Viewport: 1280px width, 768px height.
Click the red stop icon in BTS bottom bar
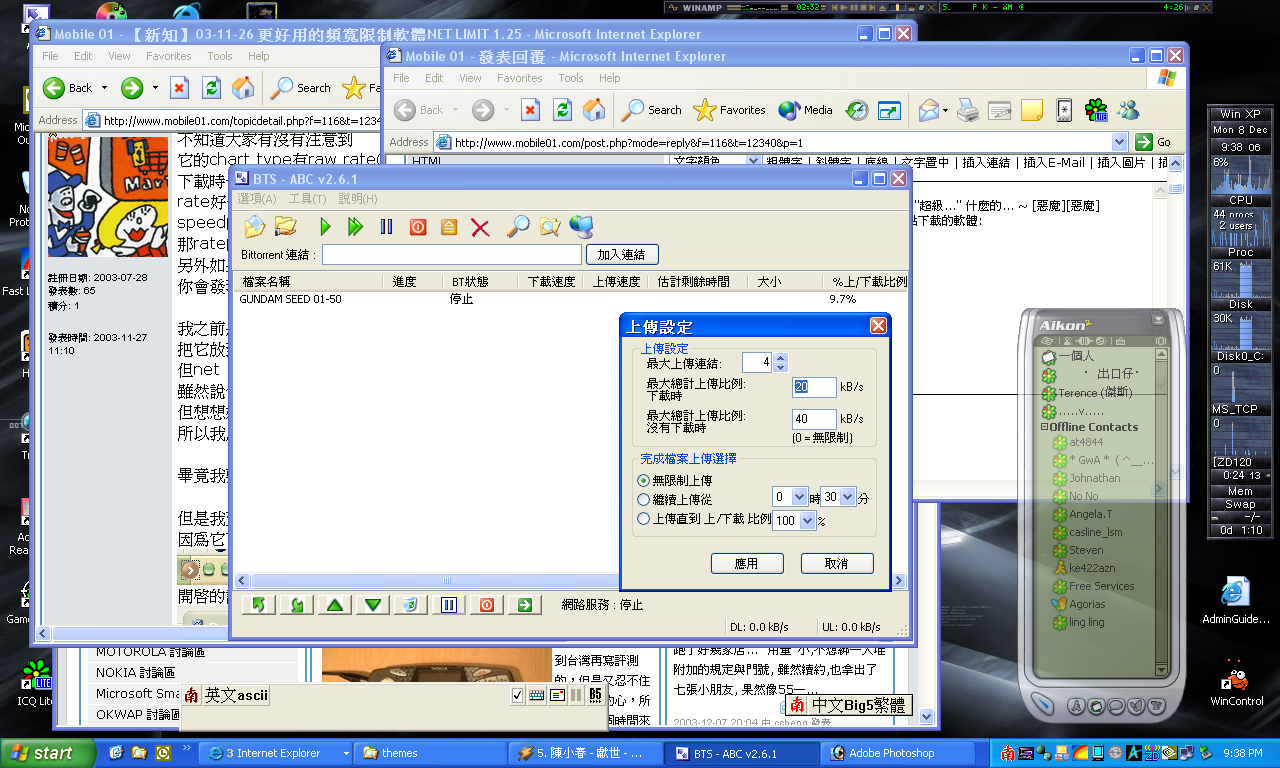(486, 604)
